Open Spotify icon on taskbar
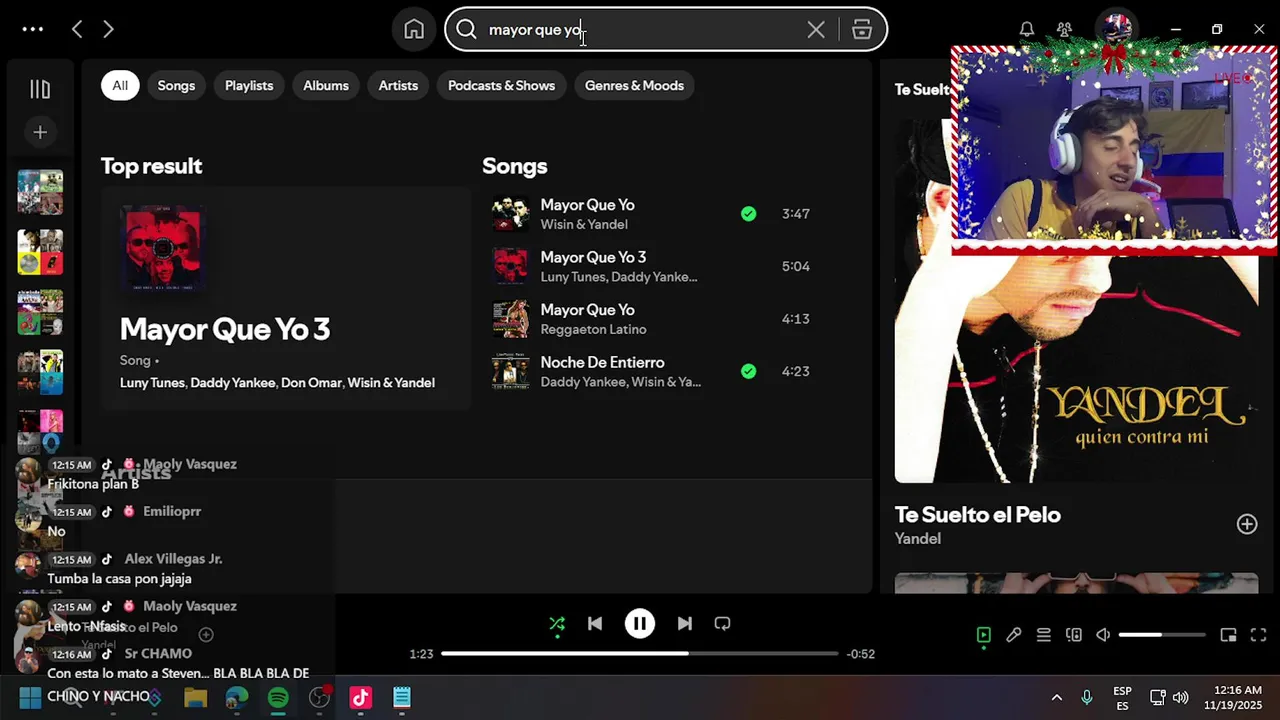 click(x=278, y=698)
